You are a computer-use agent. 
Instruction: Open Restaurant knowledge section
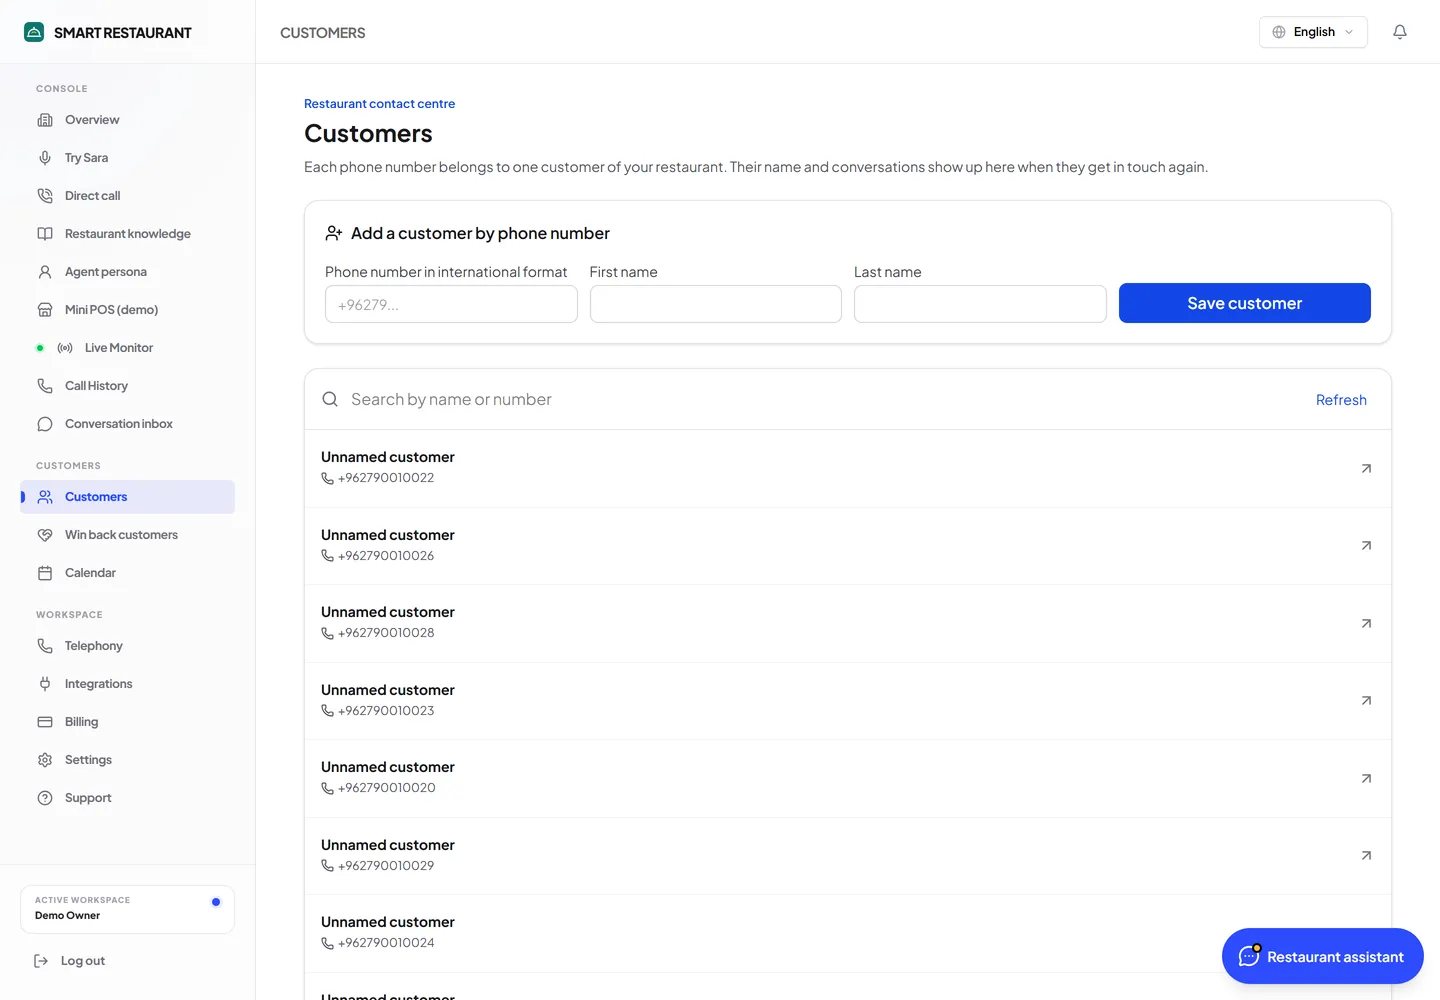(x=127, y=234)
